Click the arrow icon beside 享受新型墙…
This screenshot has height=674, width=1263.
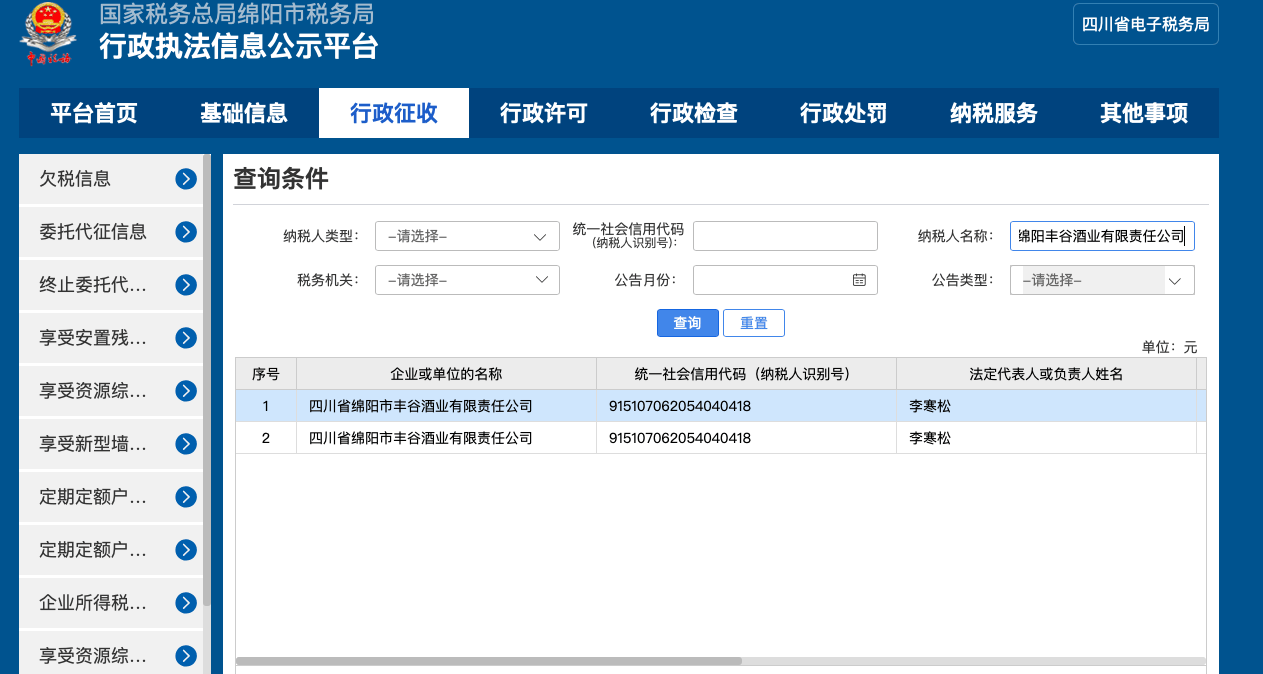pos(186,444)
